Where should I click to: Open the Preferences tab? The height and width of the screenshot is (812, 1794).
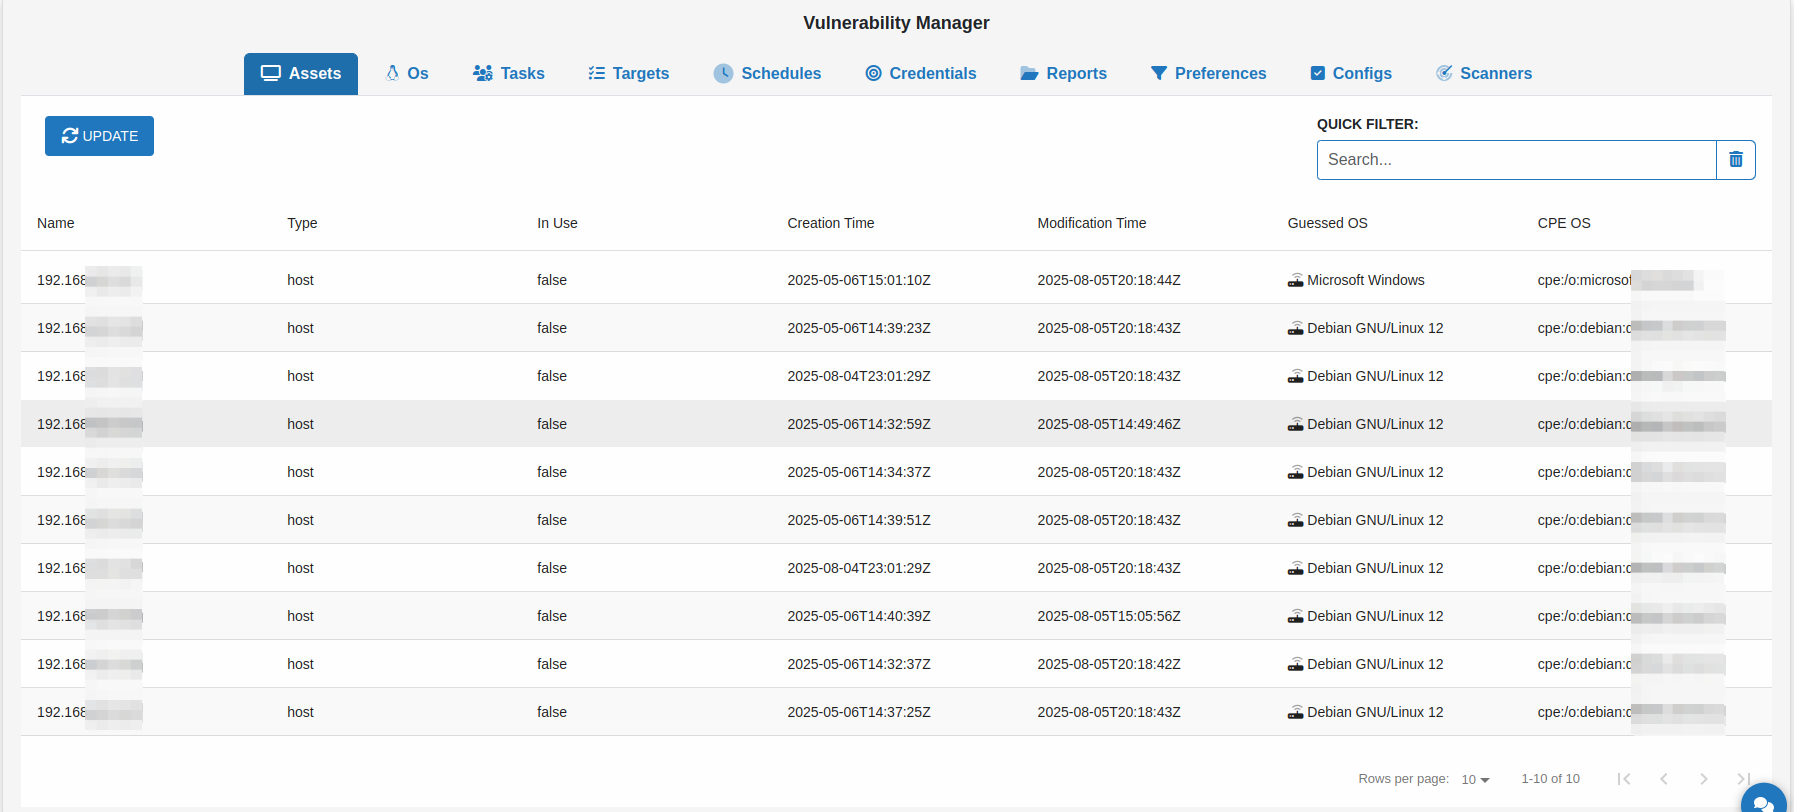point(1208,74)
